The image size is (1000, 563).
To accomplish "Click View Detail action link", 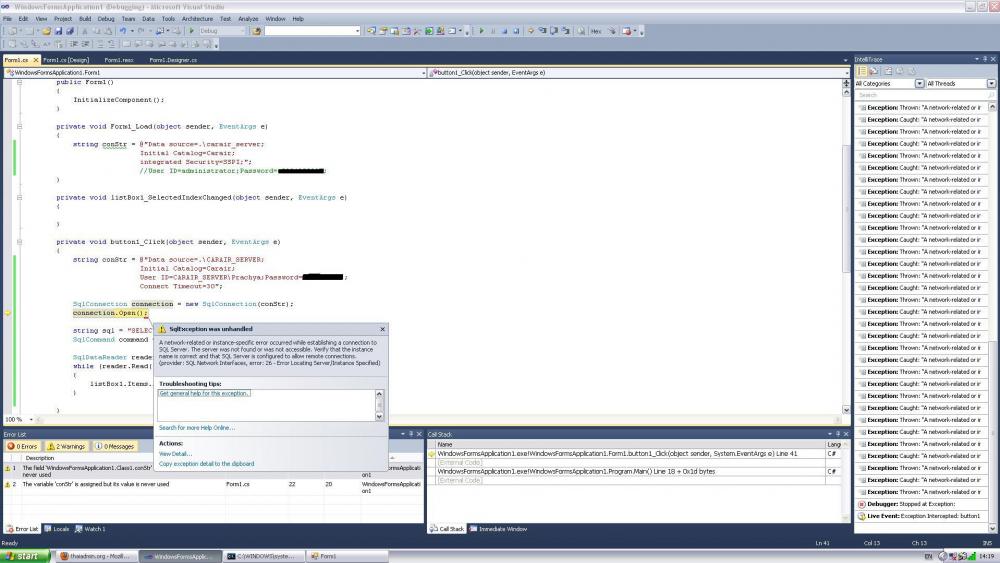I will pos(175,454).
